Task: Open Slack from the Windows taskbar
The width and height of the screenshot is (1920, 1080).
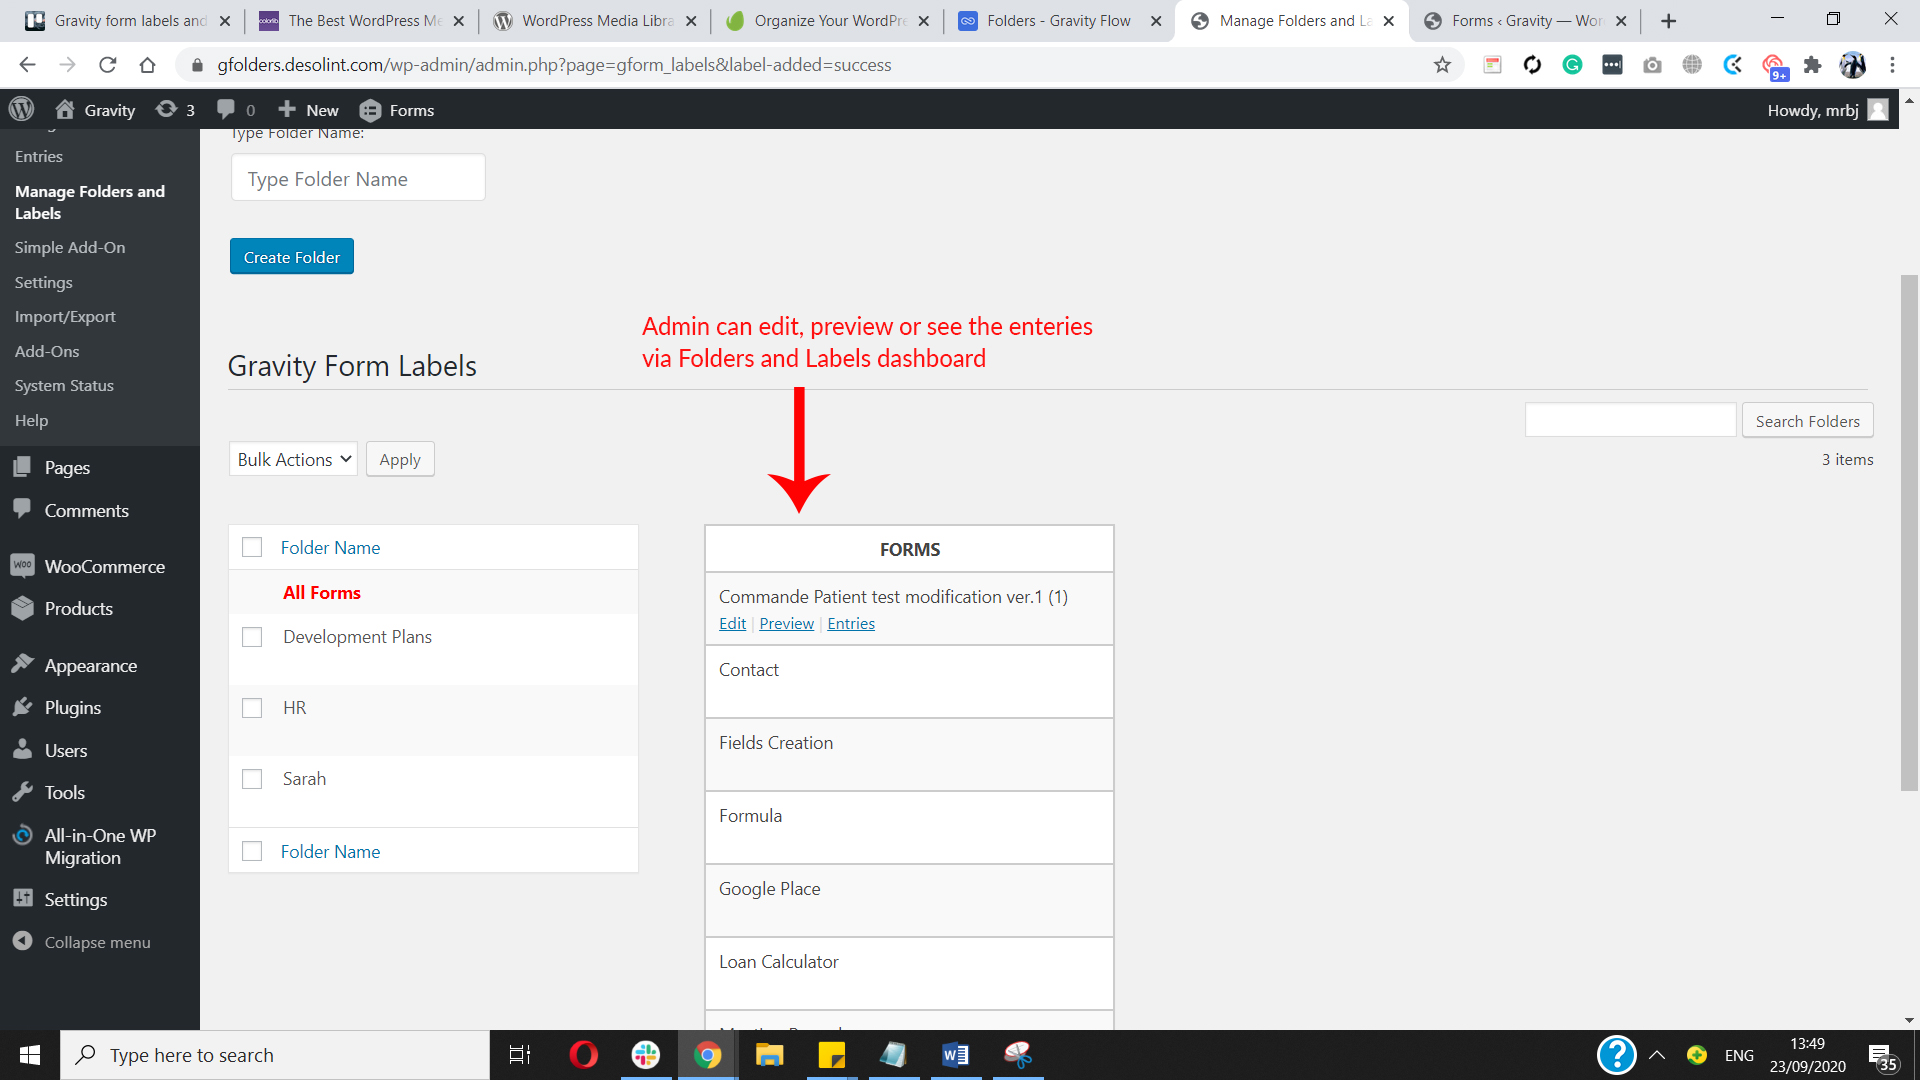Action: click(645, 1055)
